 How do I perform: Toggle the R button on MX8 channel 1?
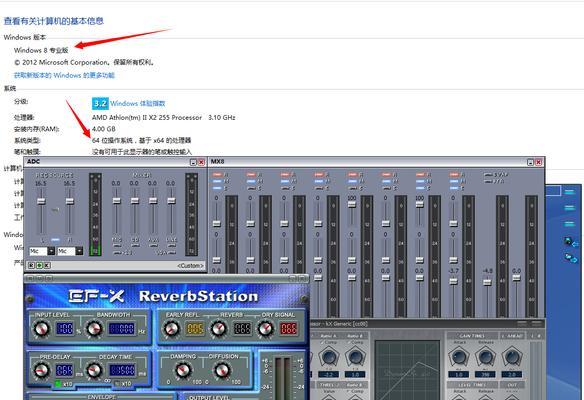(217, 174)
